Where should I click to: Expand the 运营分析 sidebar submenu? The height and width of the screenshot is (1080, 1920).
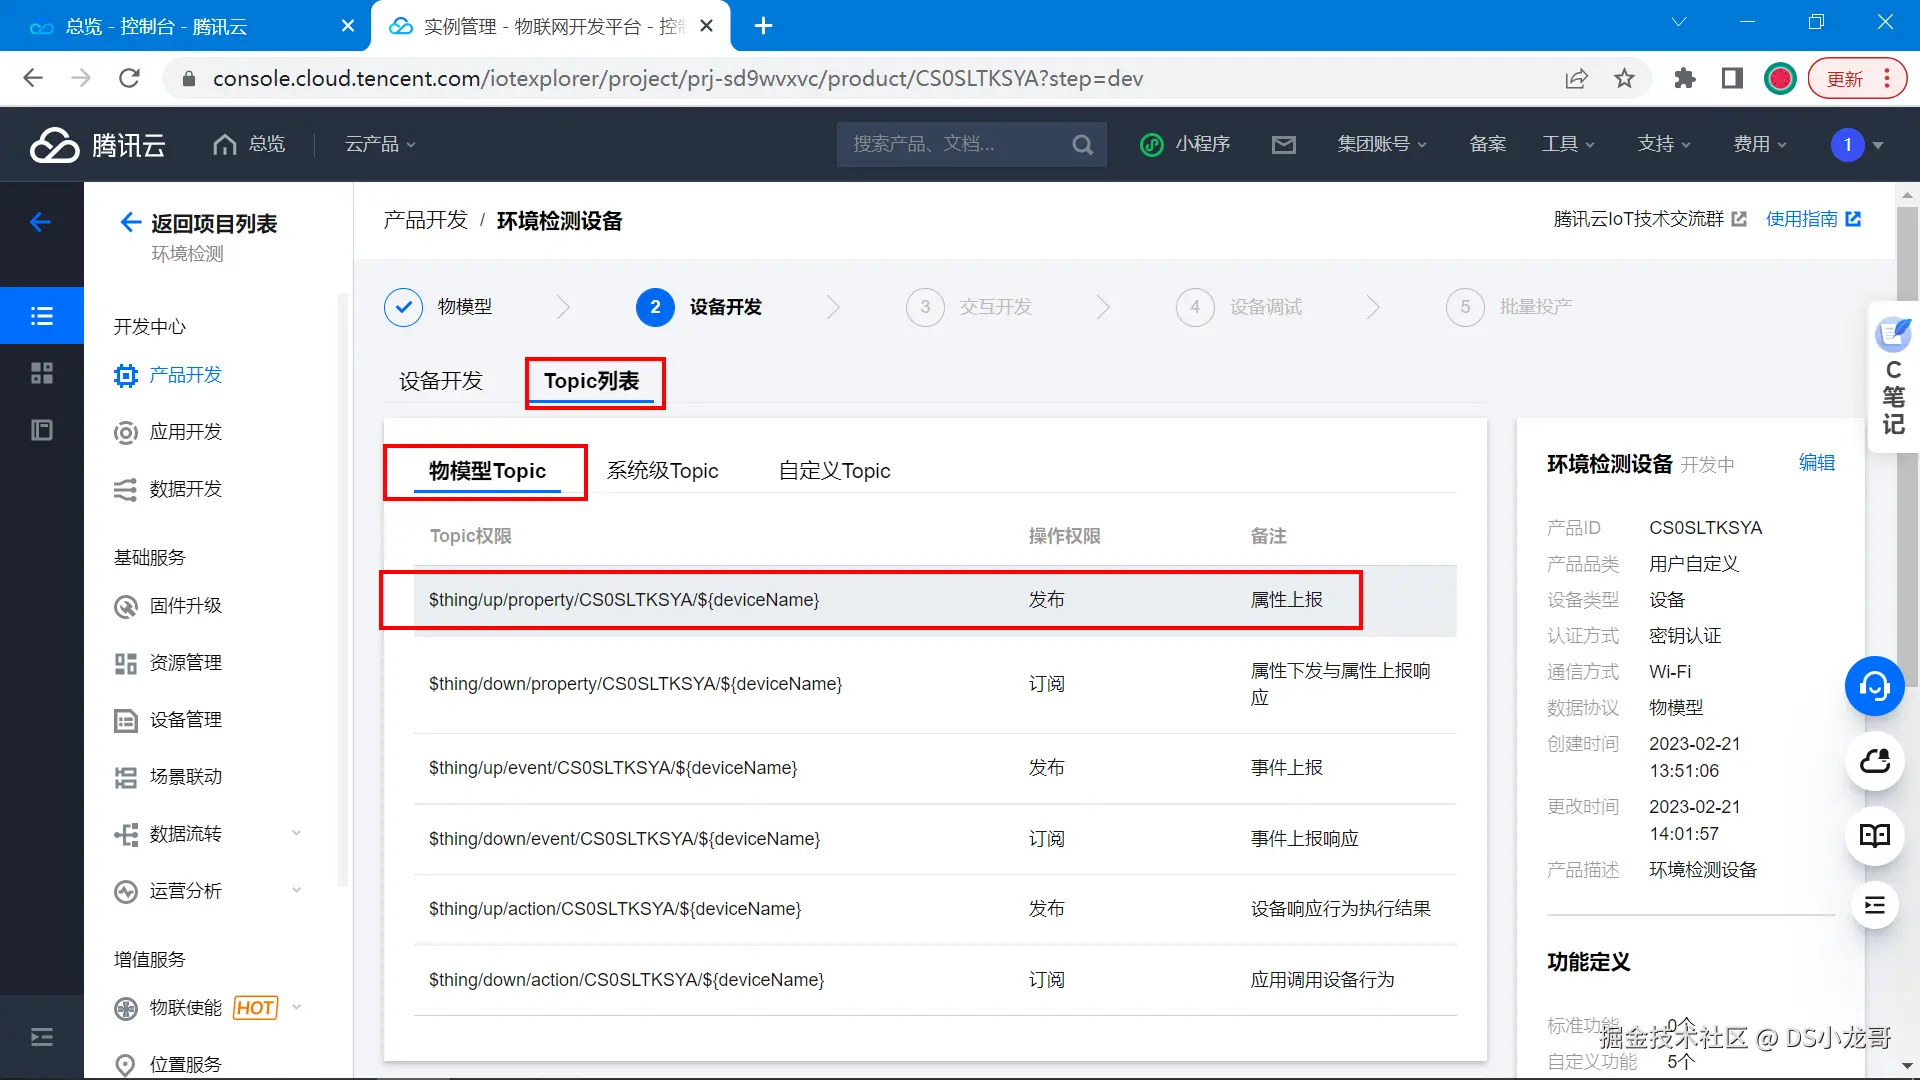[x=296, y=891]
